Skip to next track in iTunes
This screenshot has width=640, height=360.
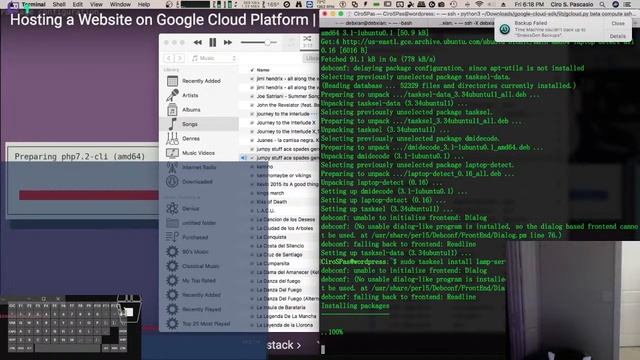[x=228, y=42]
